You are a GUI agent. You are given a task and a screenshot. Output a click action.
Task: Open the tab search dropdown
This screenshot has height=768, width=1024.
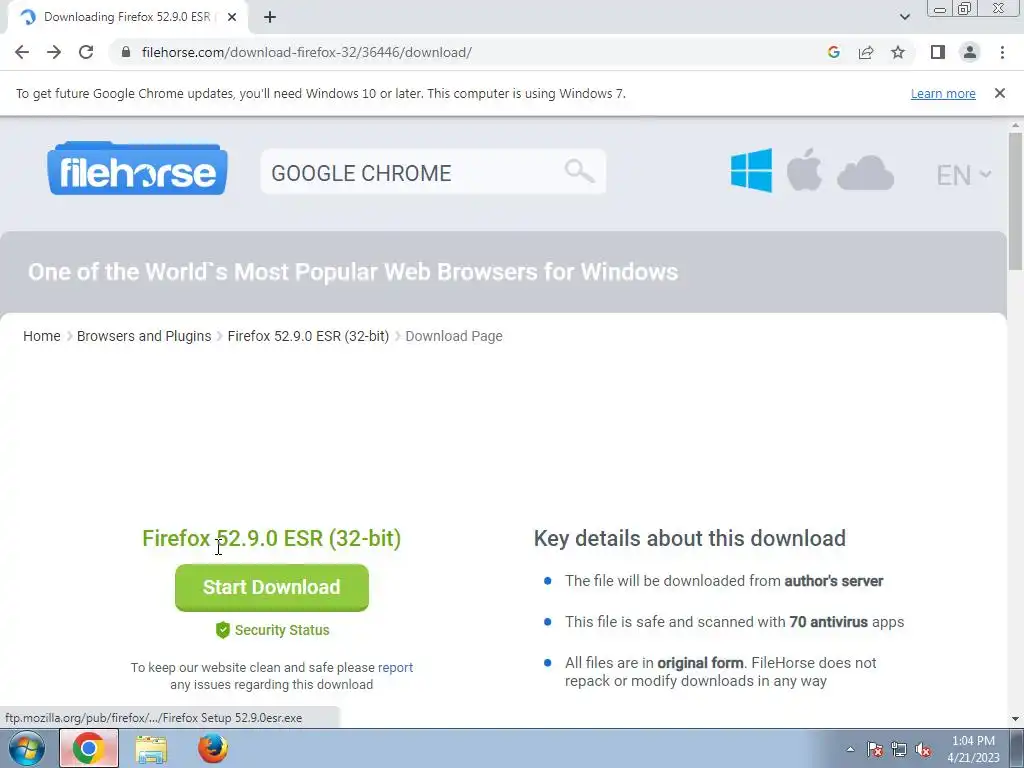tap(904, 17)
